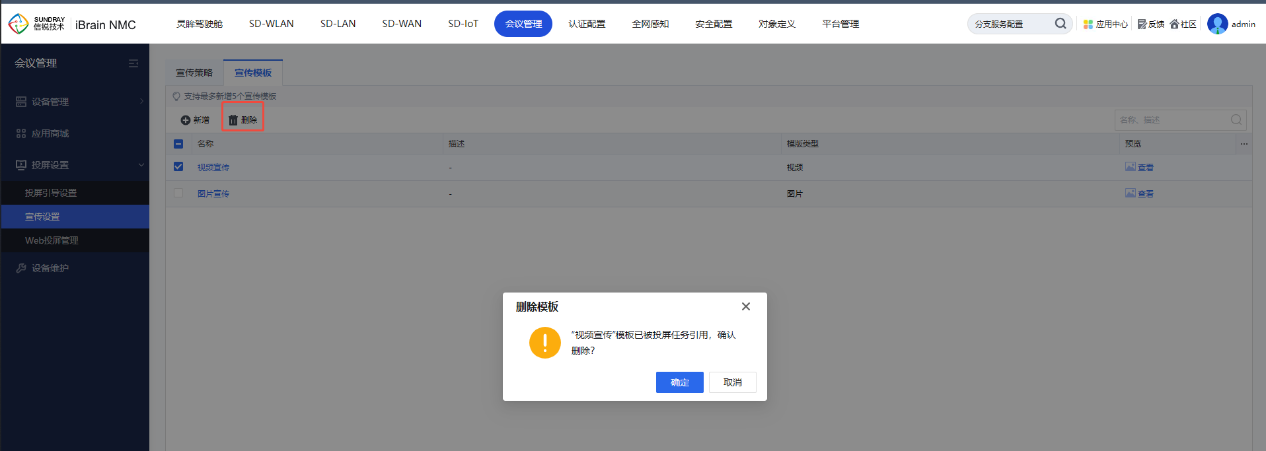Click the table column settings ellipsis
Viewport: 1266px width, 451px height.
pyautogui.click(x=1244, y=144)
